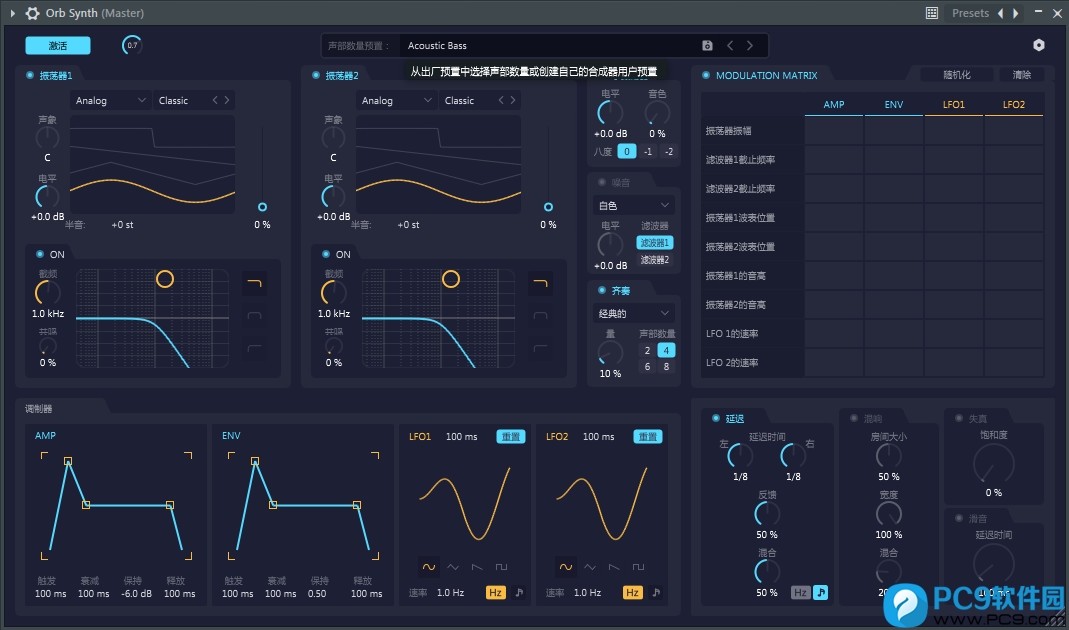
Task: Open the Presets menu in title bar
Action: point(970,13)
